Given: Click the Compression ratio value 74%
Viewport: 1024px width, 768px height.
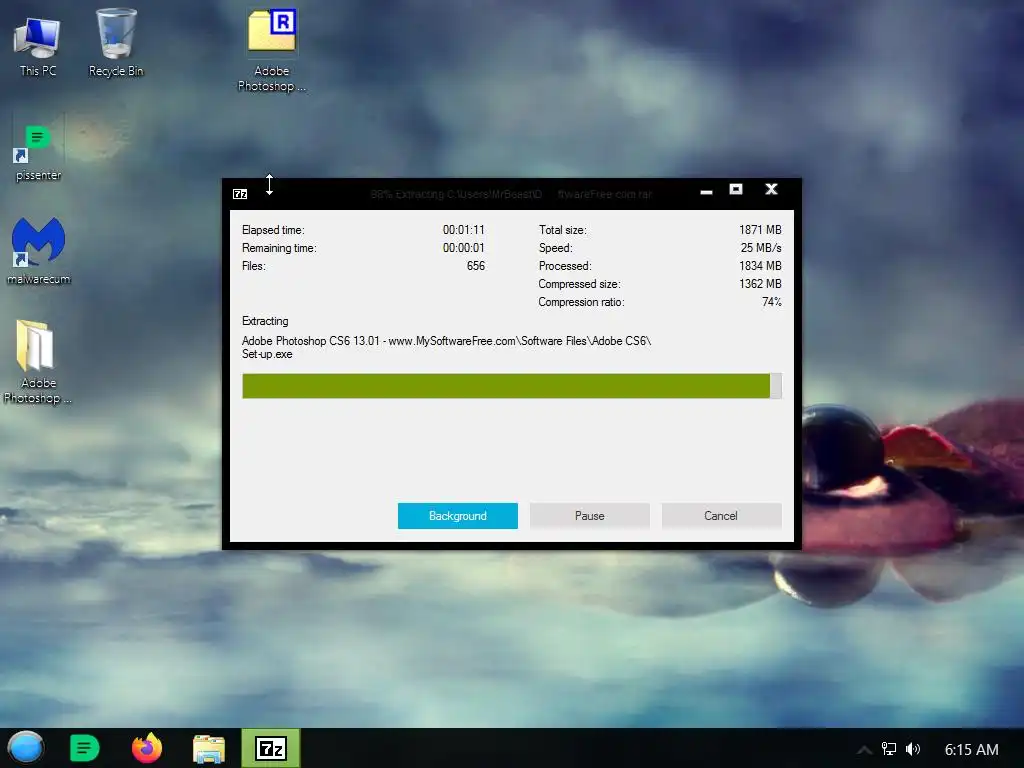Looking at the screenshot, I should (x=772, y=302).
